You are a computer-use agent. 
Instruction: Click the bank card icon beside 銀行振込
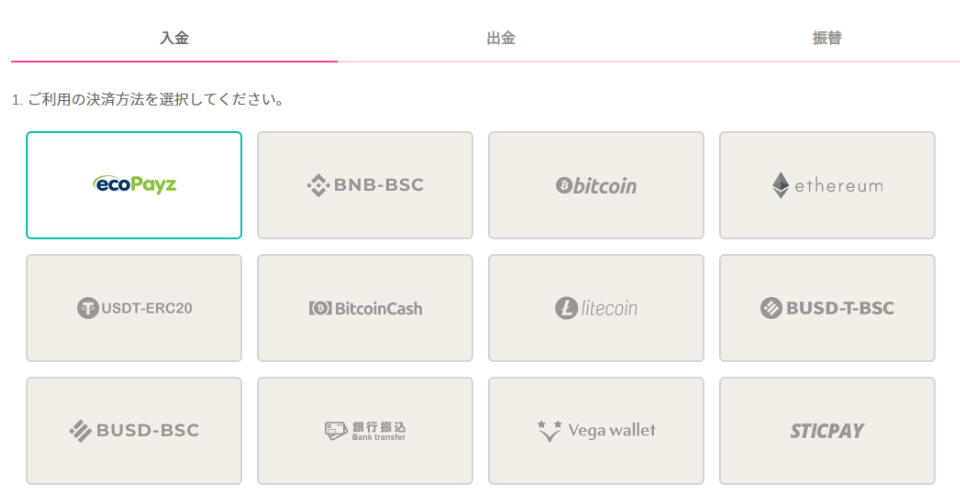pos(336,431)
